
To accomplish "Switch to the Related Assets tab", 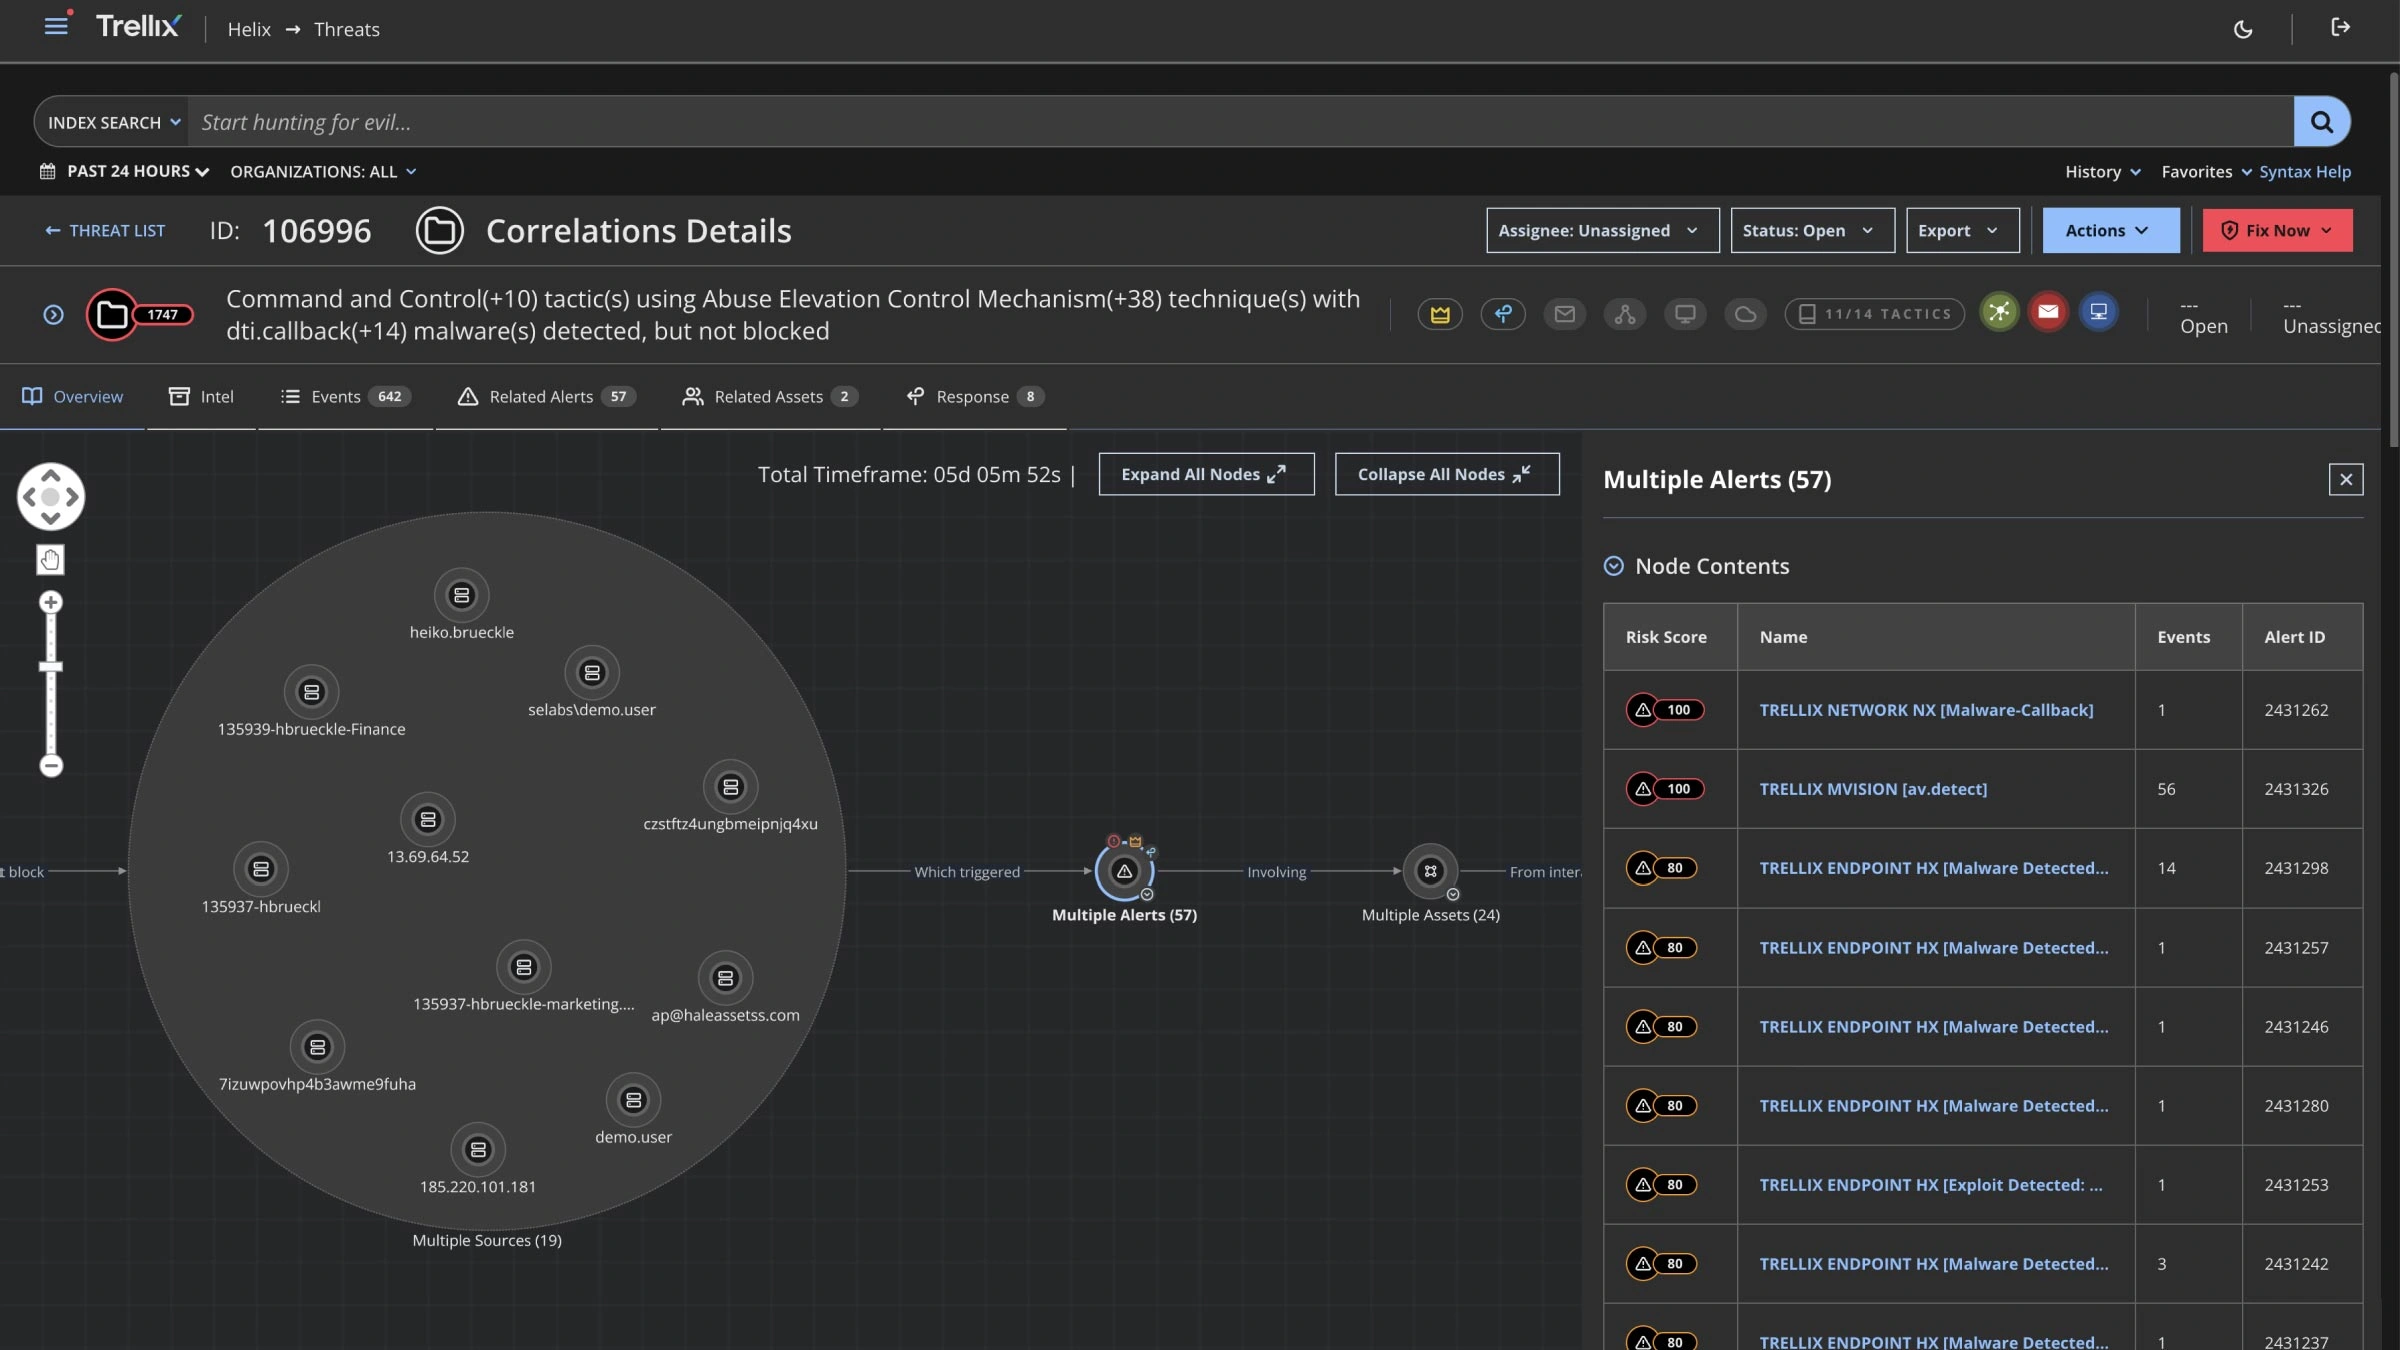I will [770, 397].
